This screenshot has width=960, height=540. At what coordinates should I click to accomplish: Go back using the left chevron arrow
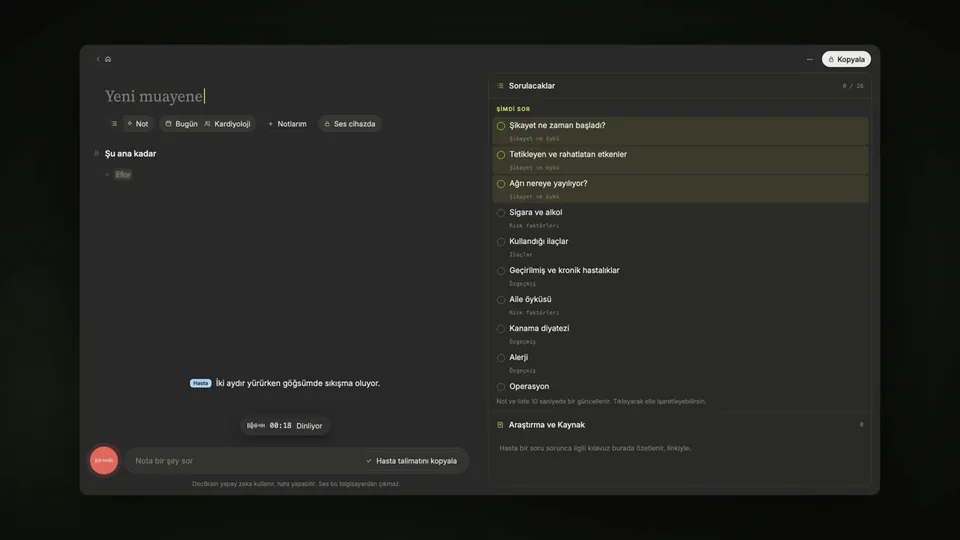pyautogui.click(x=98, y=59)
